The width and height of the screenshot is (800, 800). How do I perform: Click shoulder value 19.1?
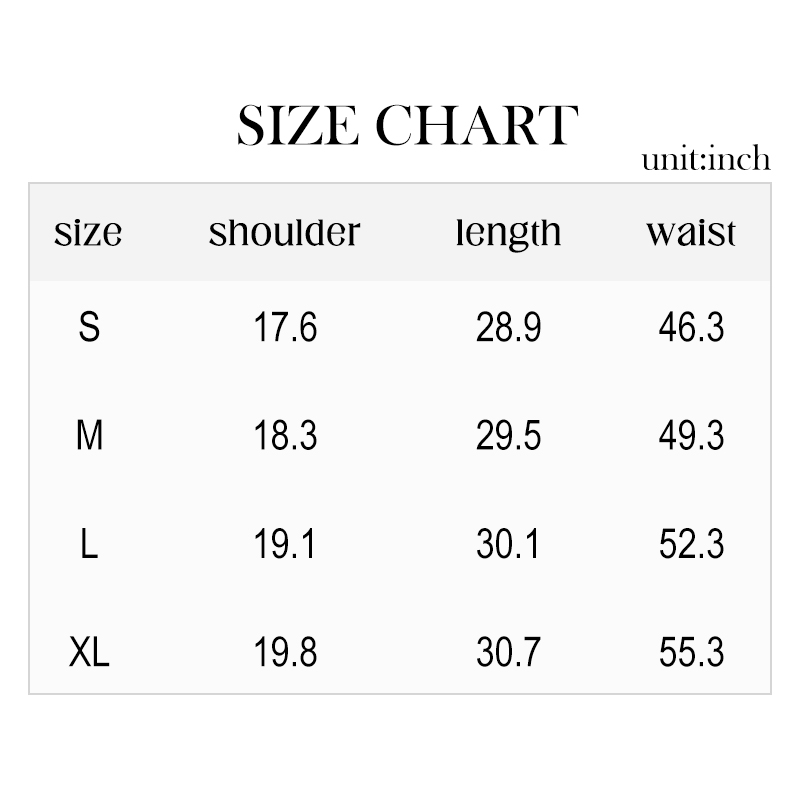[x=285, y=545]
